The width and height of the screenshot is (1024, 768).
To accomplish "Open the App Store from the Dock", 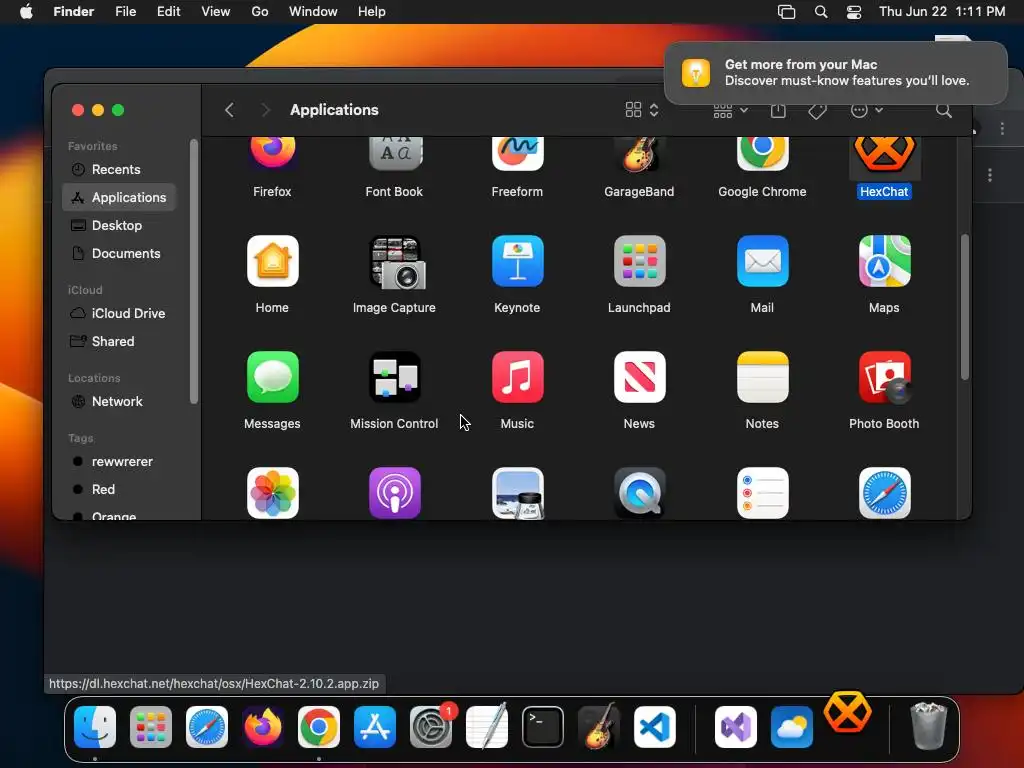I will click(375, 727).
